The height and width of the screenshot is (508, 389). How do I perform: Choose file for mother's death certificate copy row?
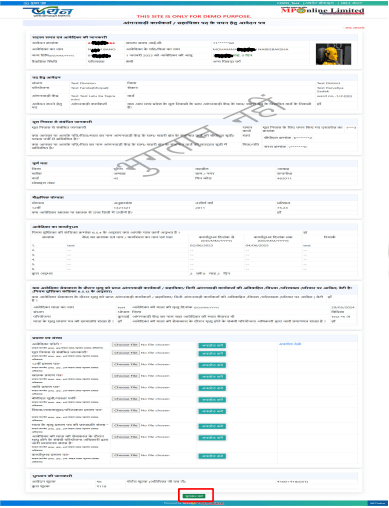pos(126,425)
